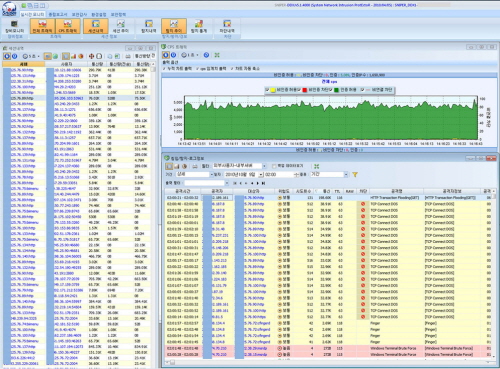
Task: Toggle red series checkbox in chart legend
Action: (x=299, y=90)
